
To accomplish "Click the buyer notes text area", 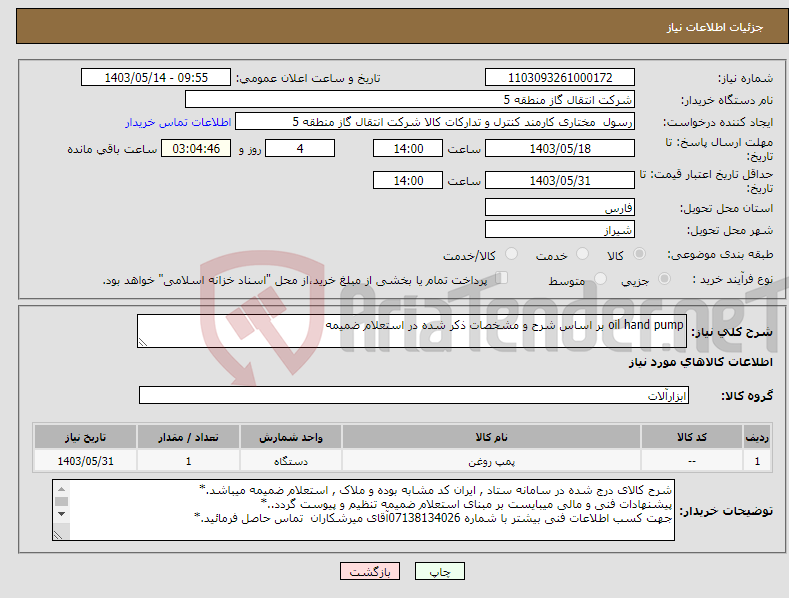I will pos(363,510).
